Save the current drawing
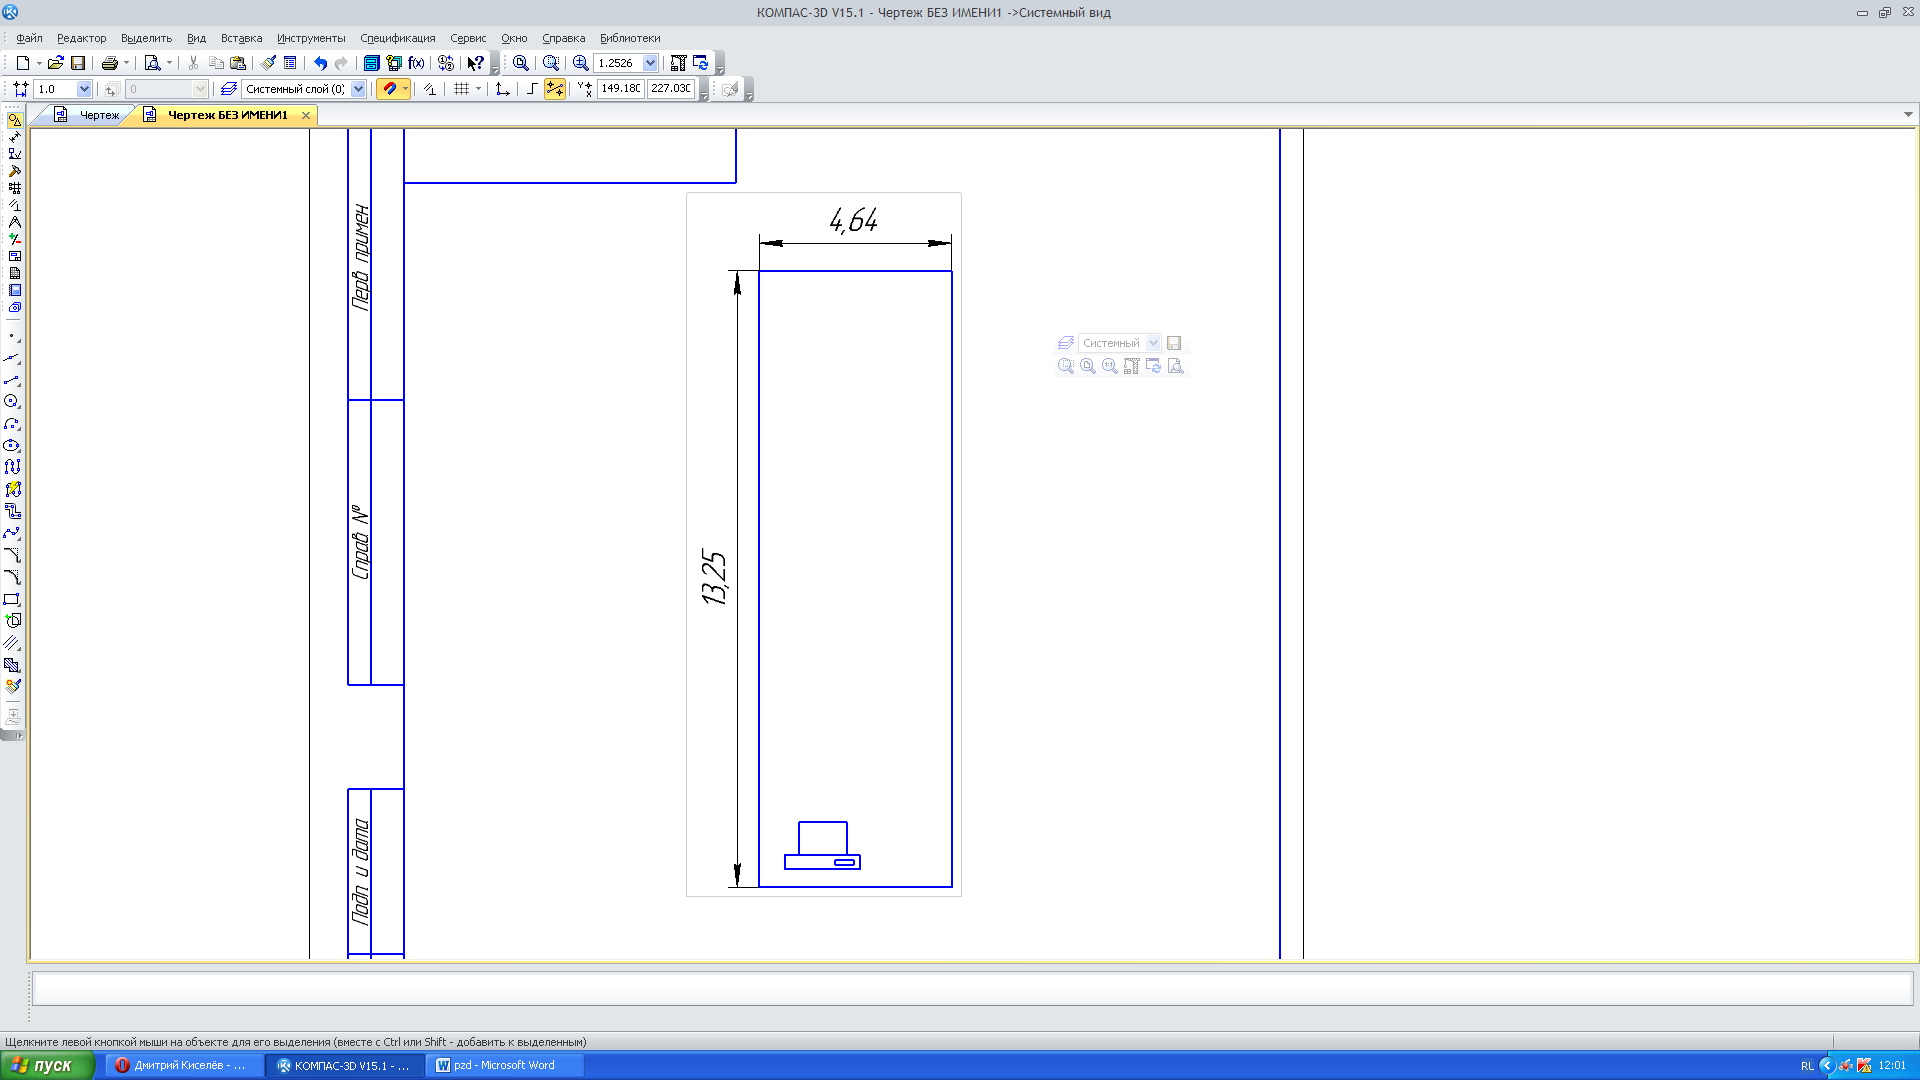This screenshot has height=1080, width=1920. [x=78, y=63]
